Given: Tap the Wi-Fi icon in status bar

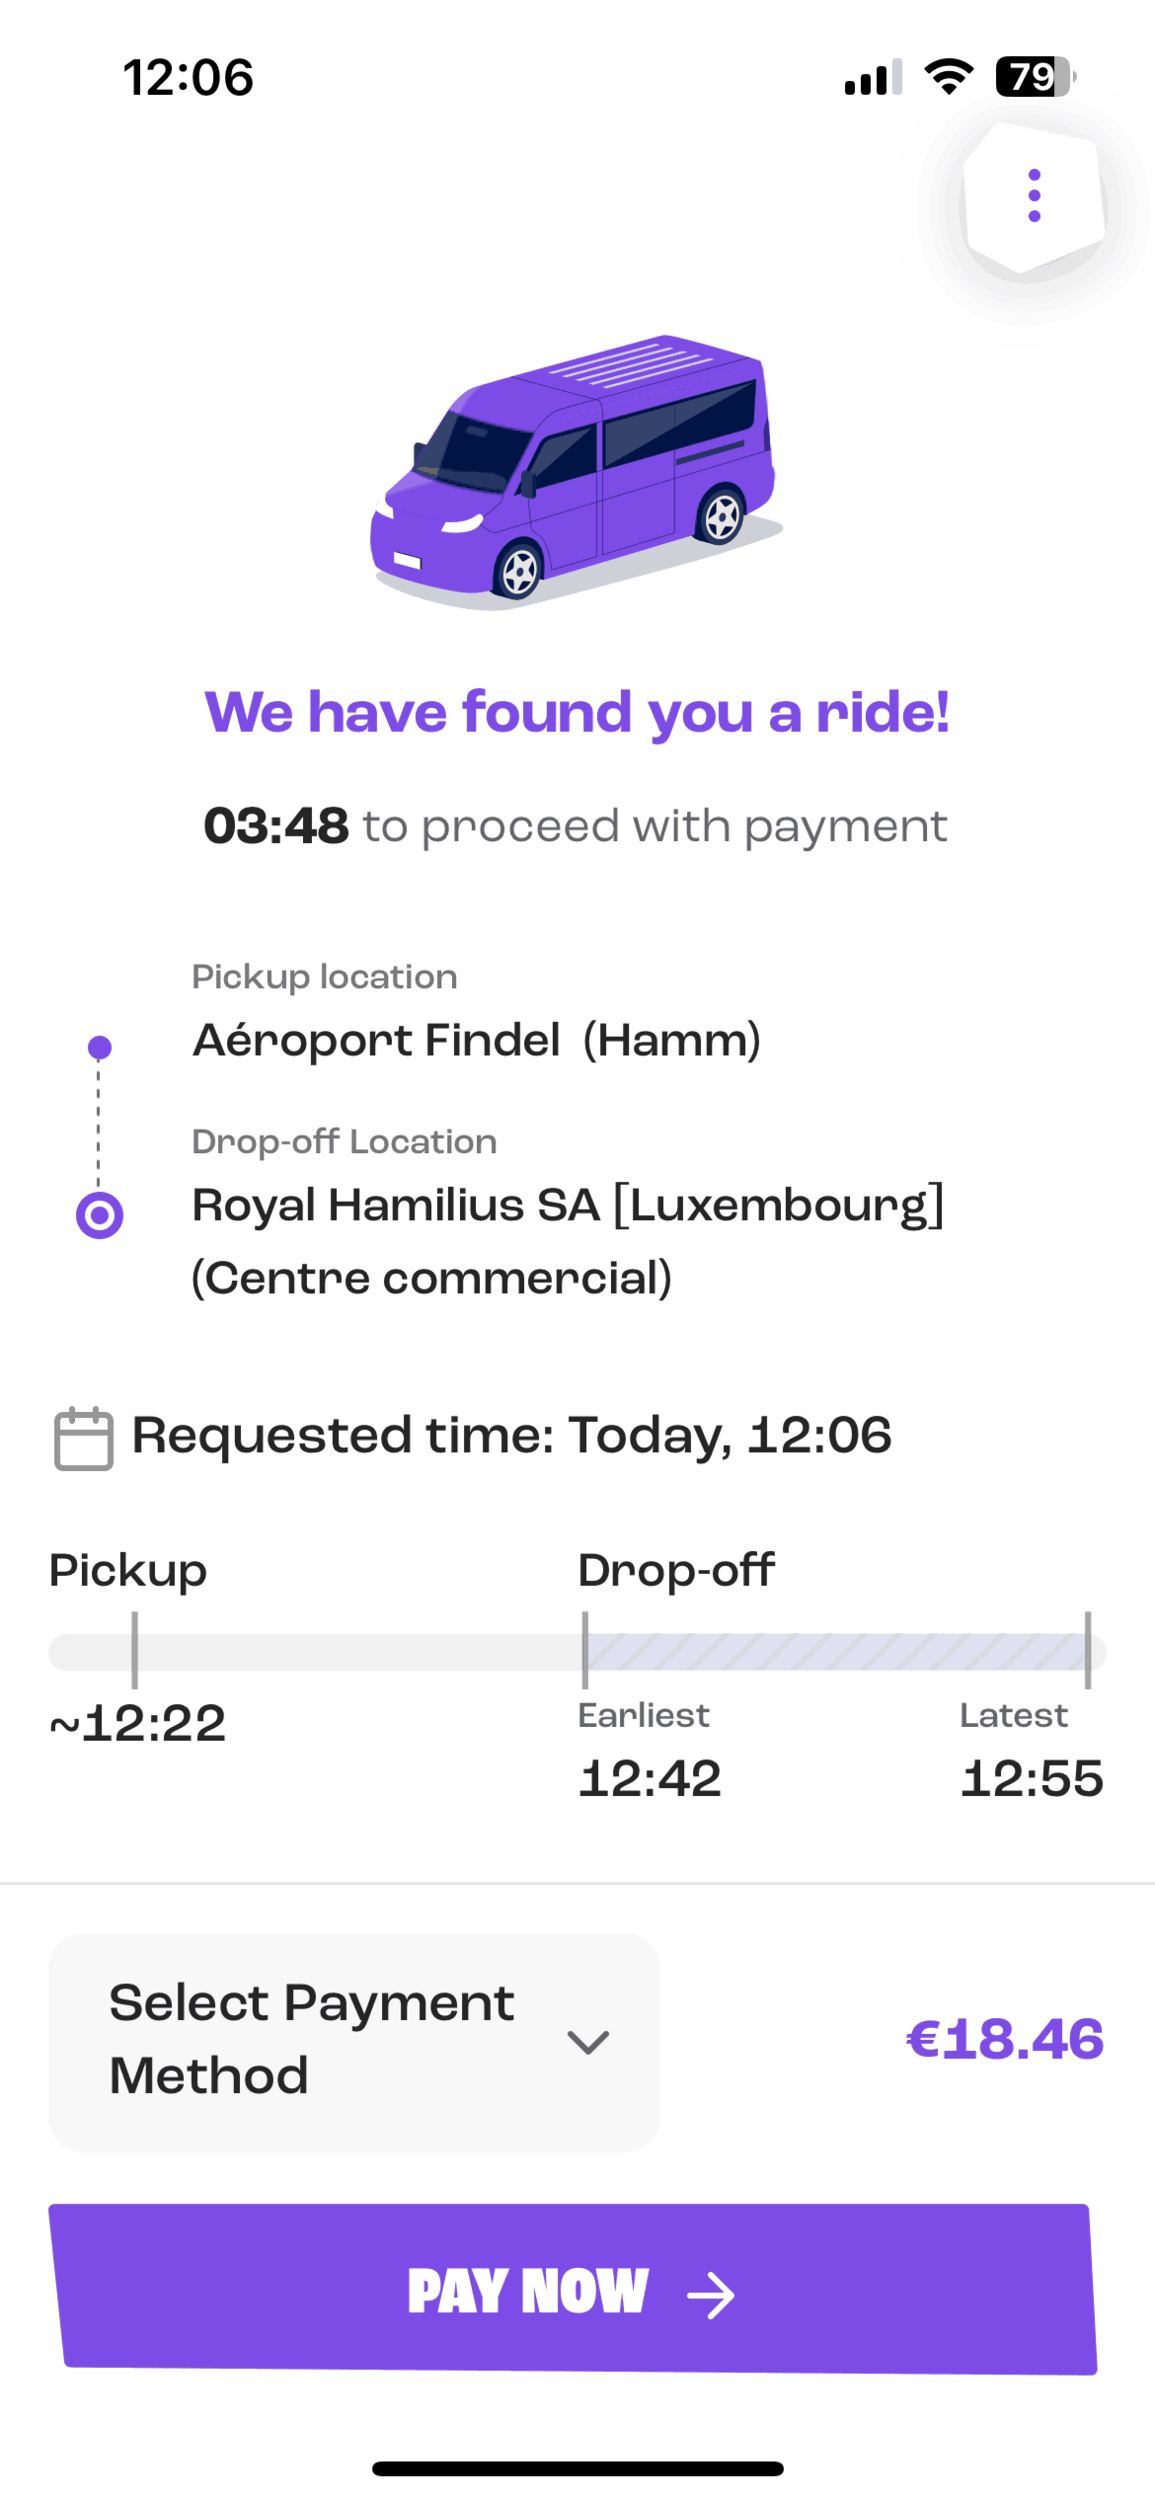Looking at the screenshot, I should pyautogui.click(x=948, y=77).
